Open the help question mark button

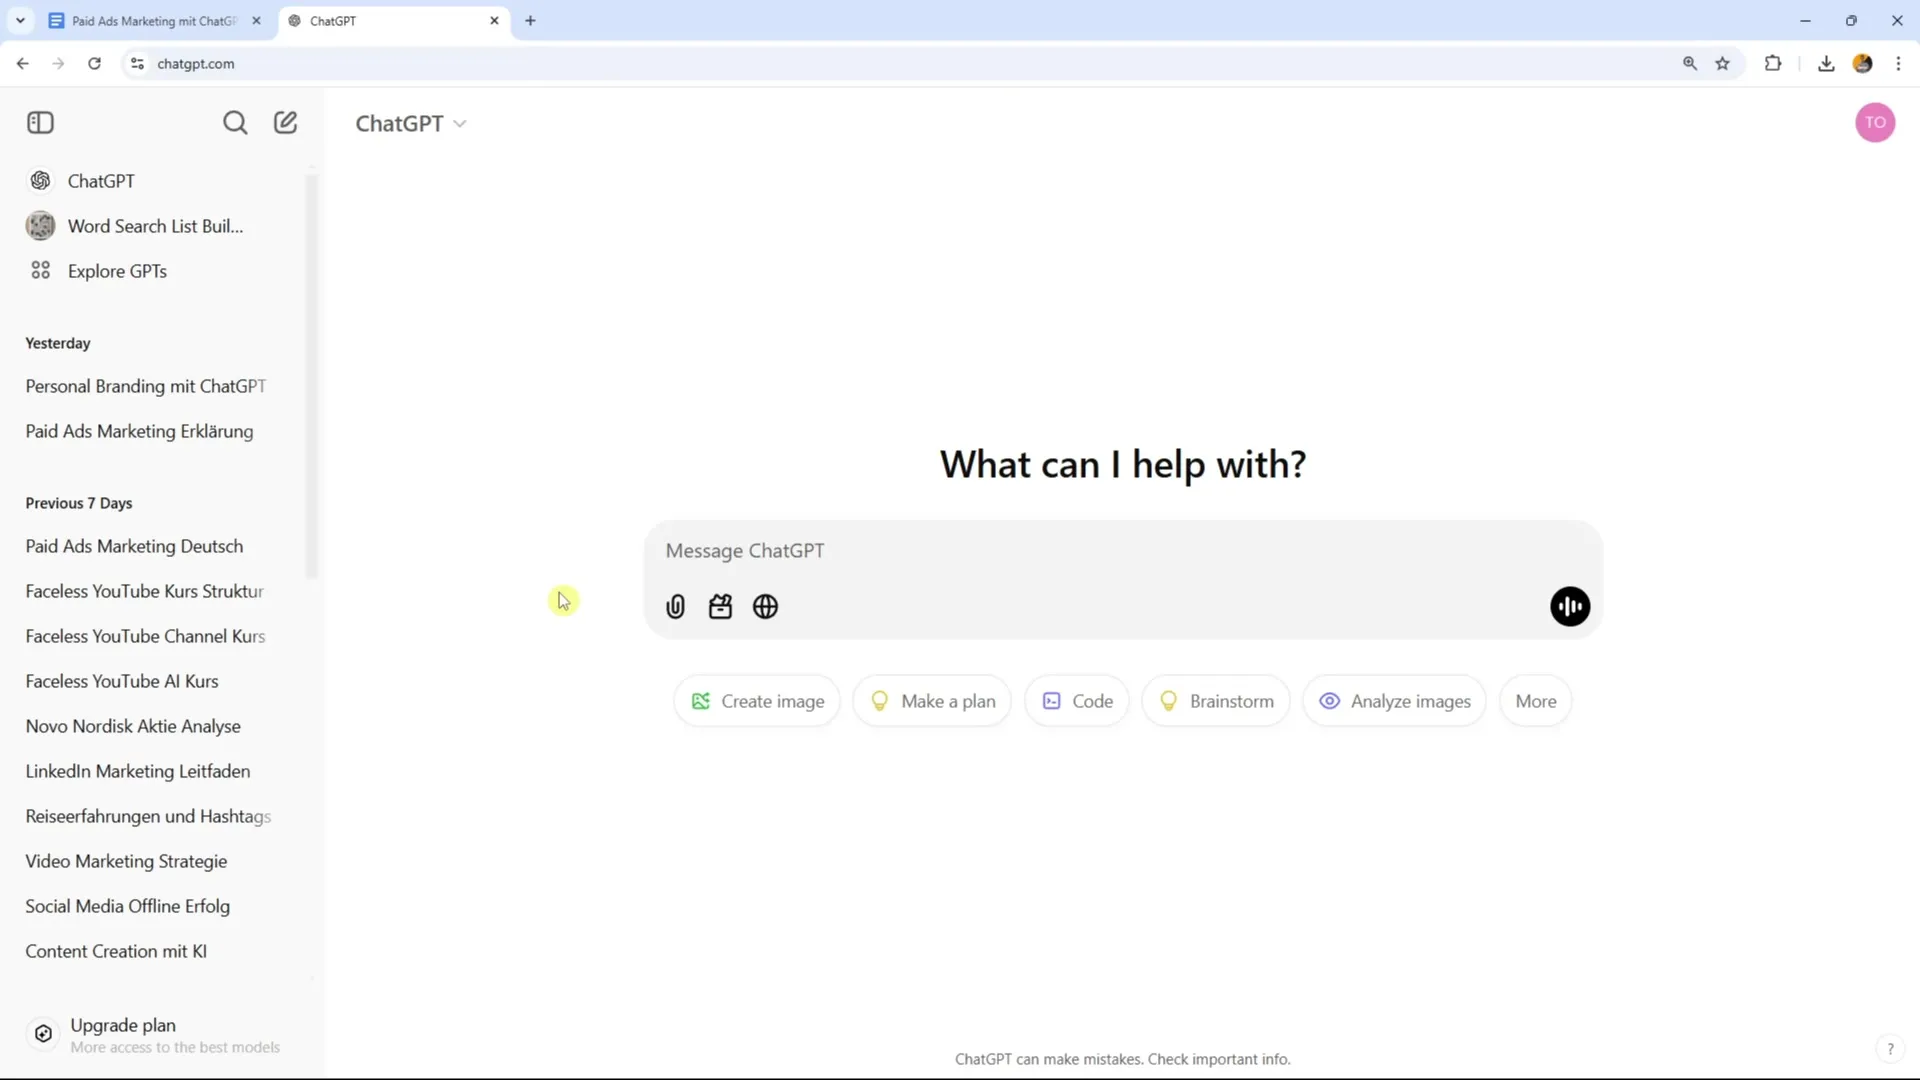(1890, 1049)
